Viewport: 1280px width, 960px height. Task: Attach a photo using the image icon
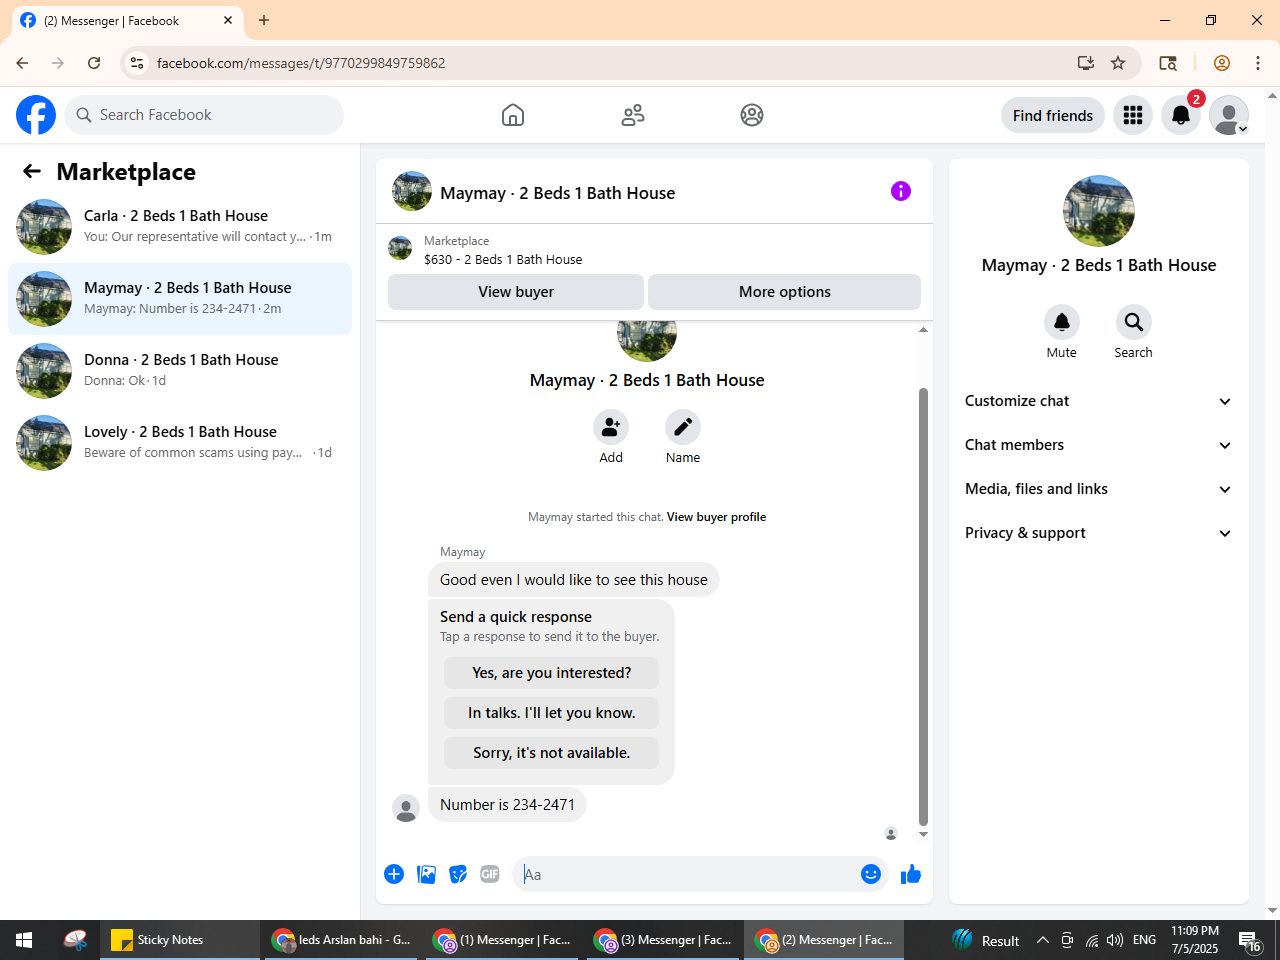coord(427,874)
